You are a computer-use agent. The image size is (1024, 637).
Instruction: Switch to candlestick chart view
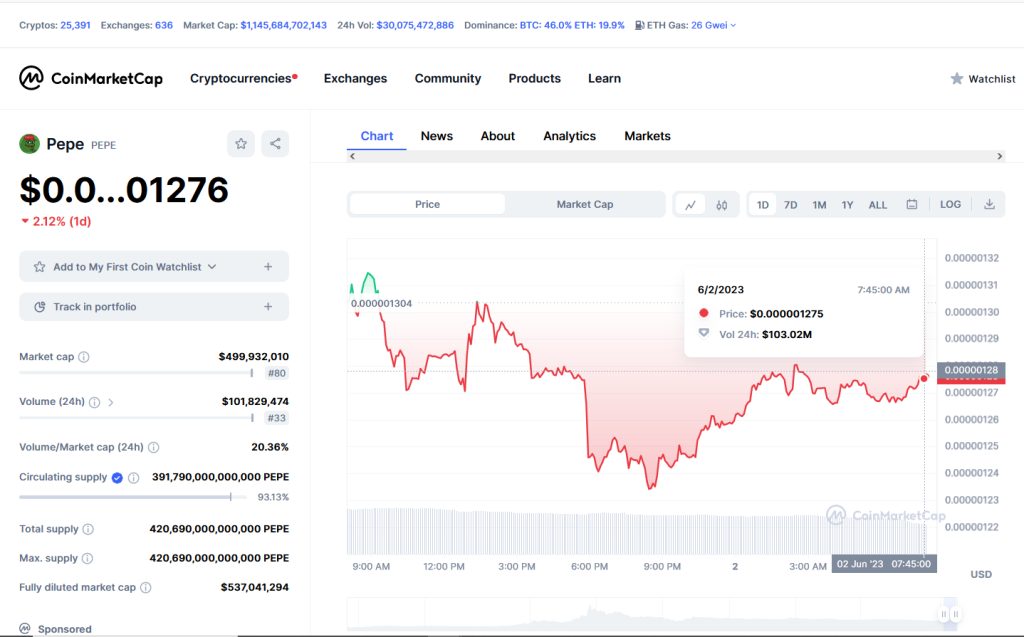pyautogui.click(x=722, y=204)
